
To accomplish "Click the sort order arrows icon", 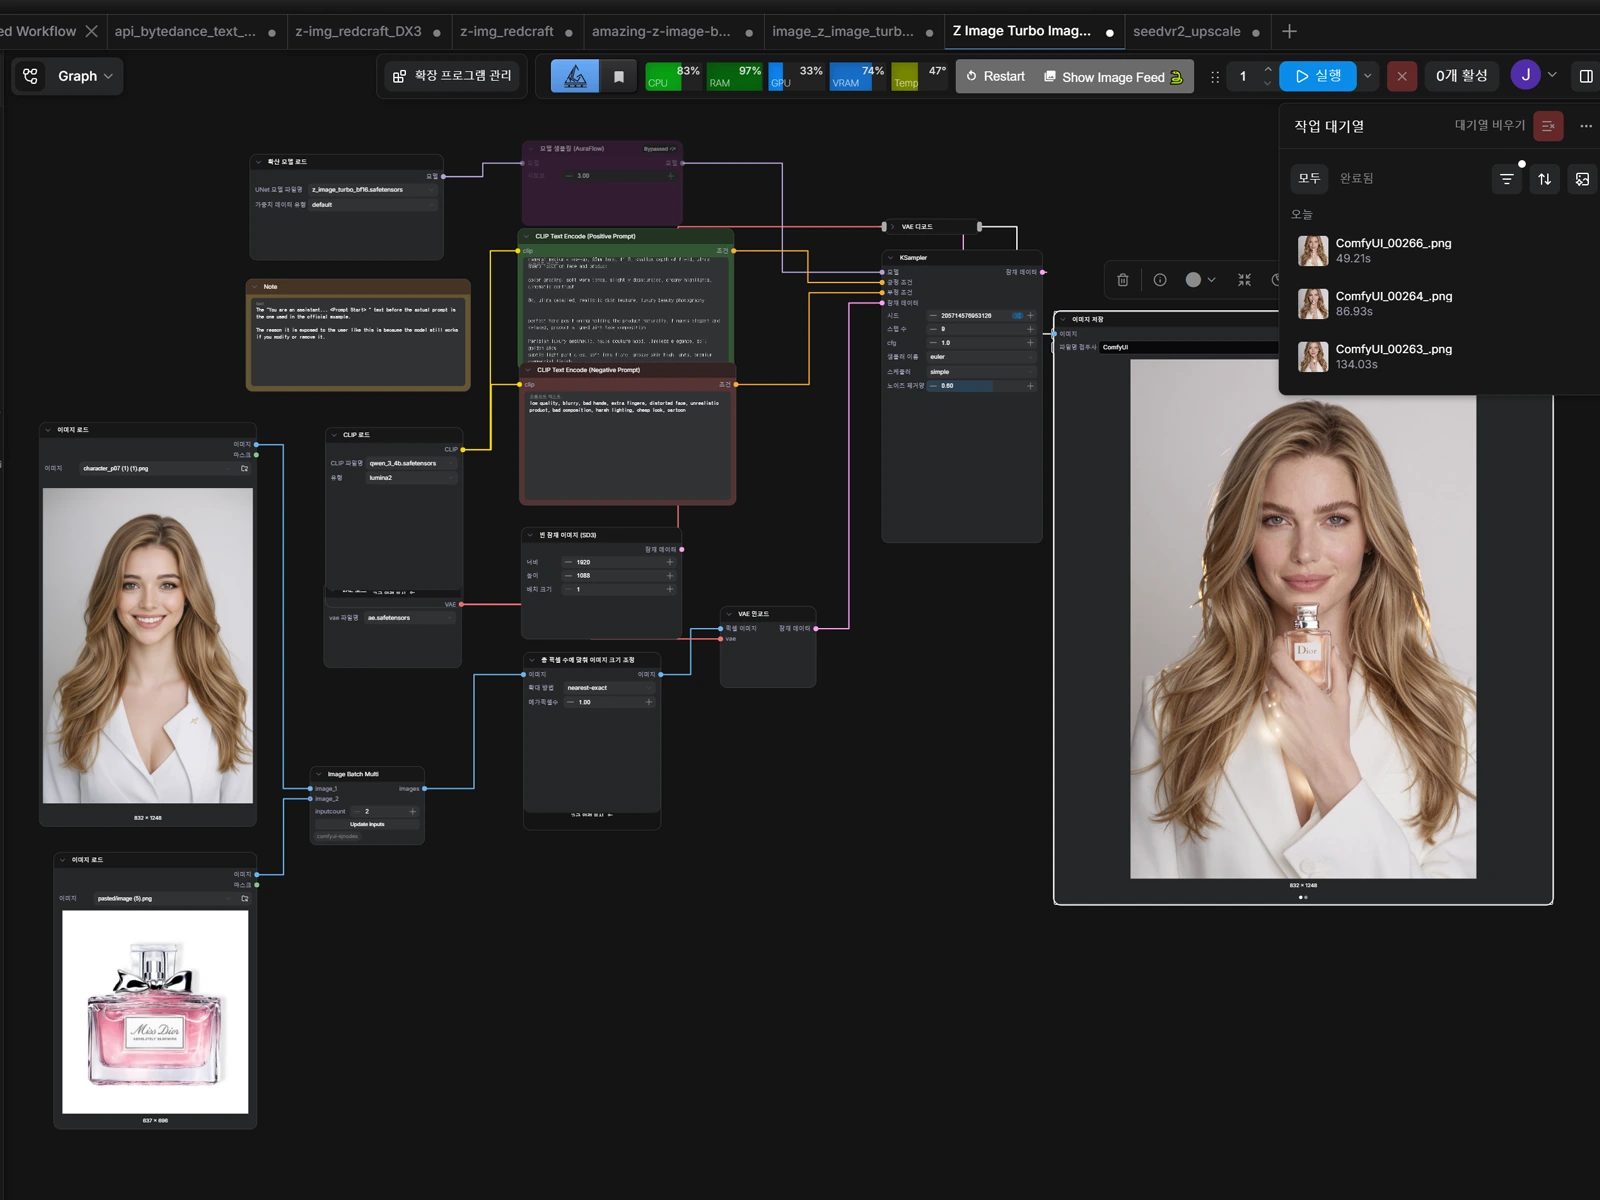I will click(1545, 179).
